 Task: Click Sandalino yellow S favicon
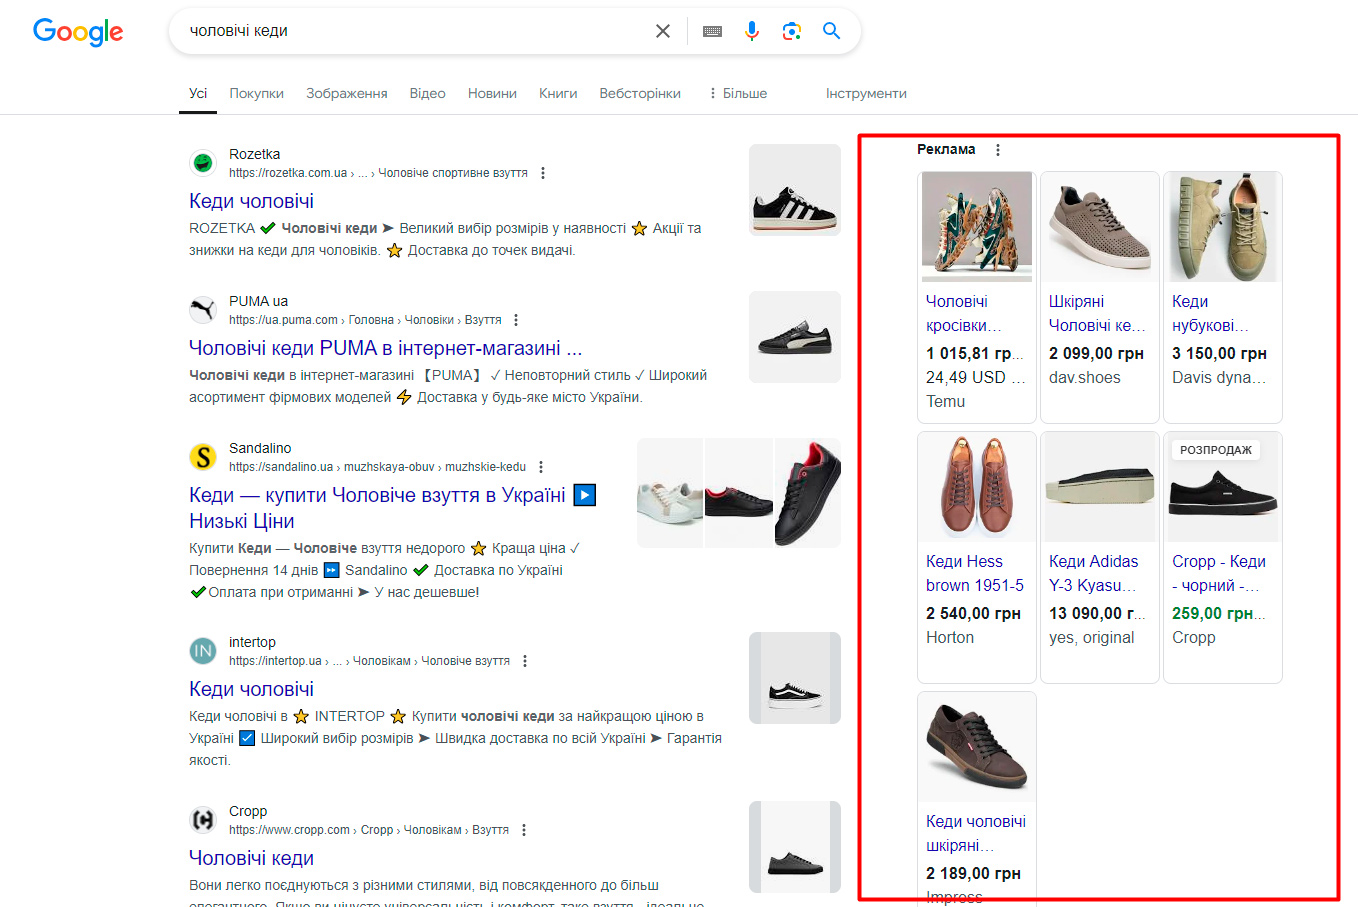pos(203,457)
